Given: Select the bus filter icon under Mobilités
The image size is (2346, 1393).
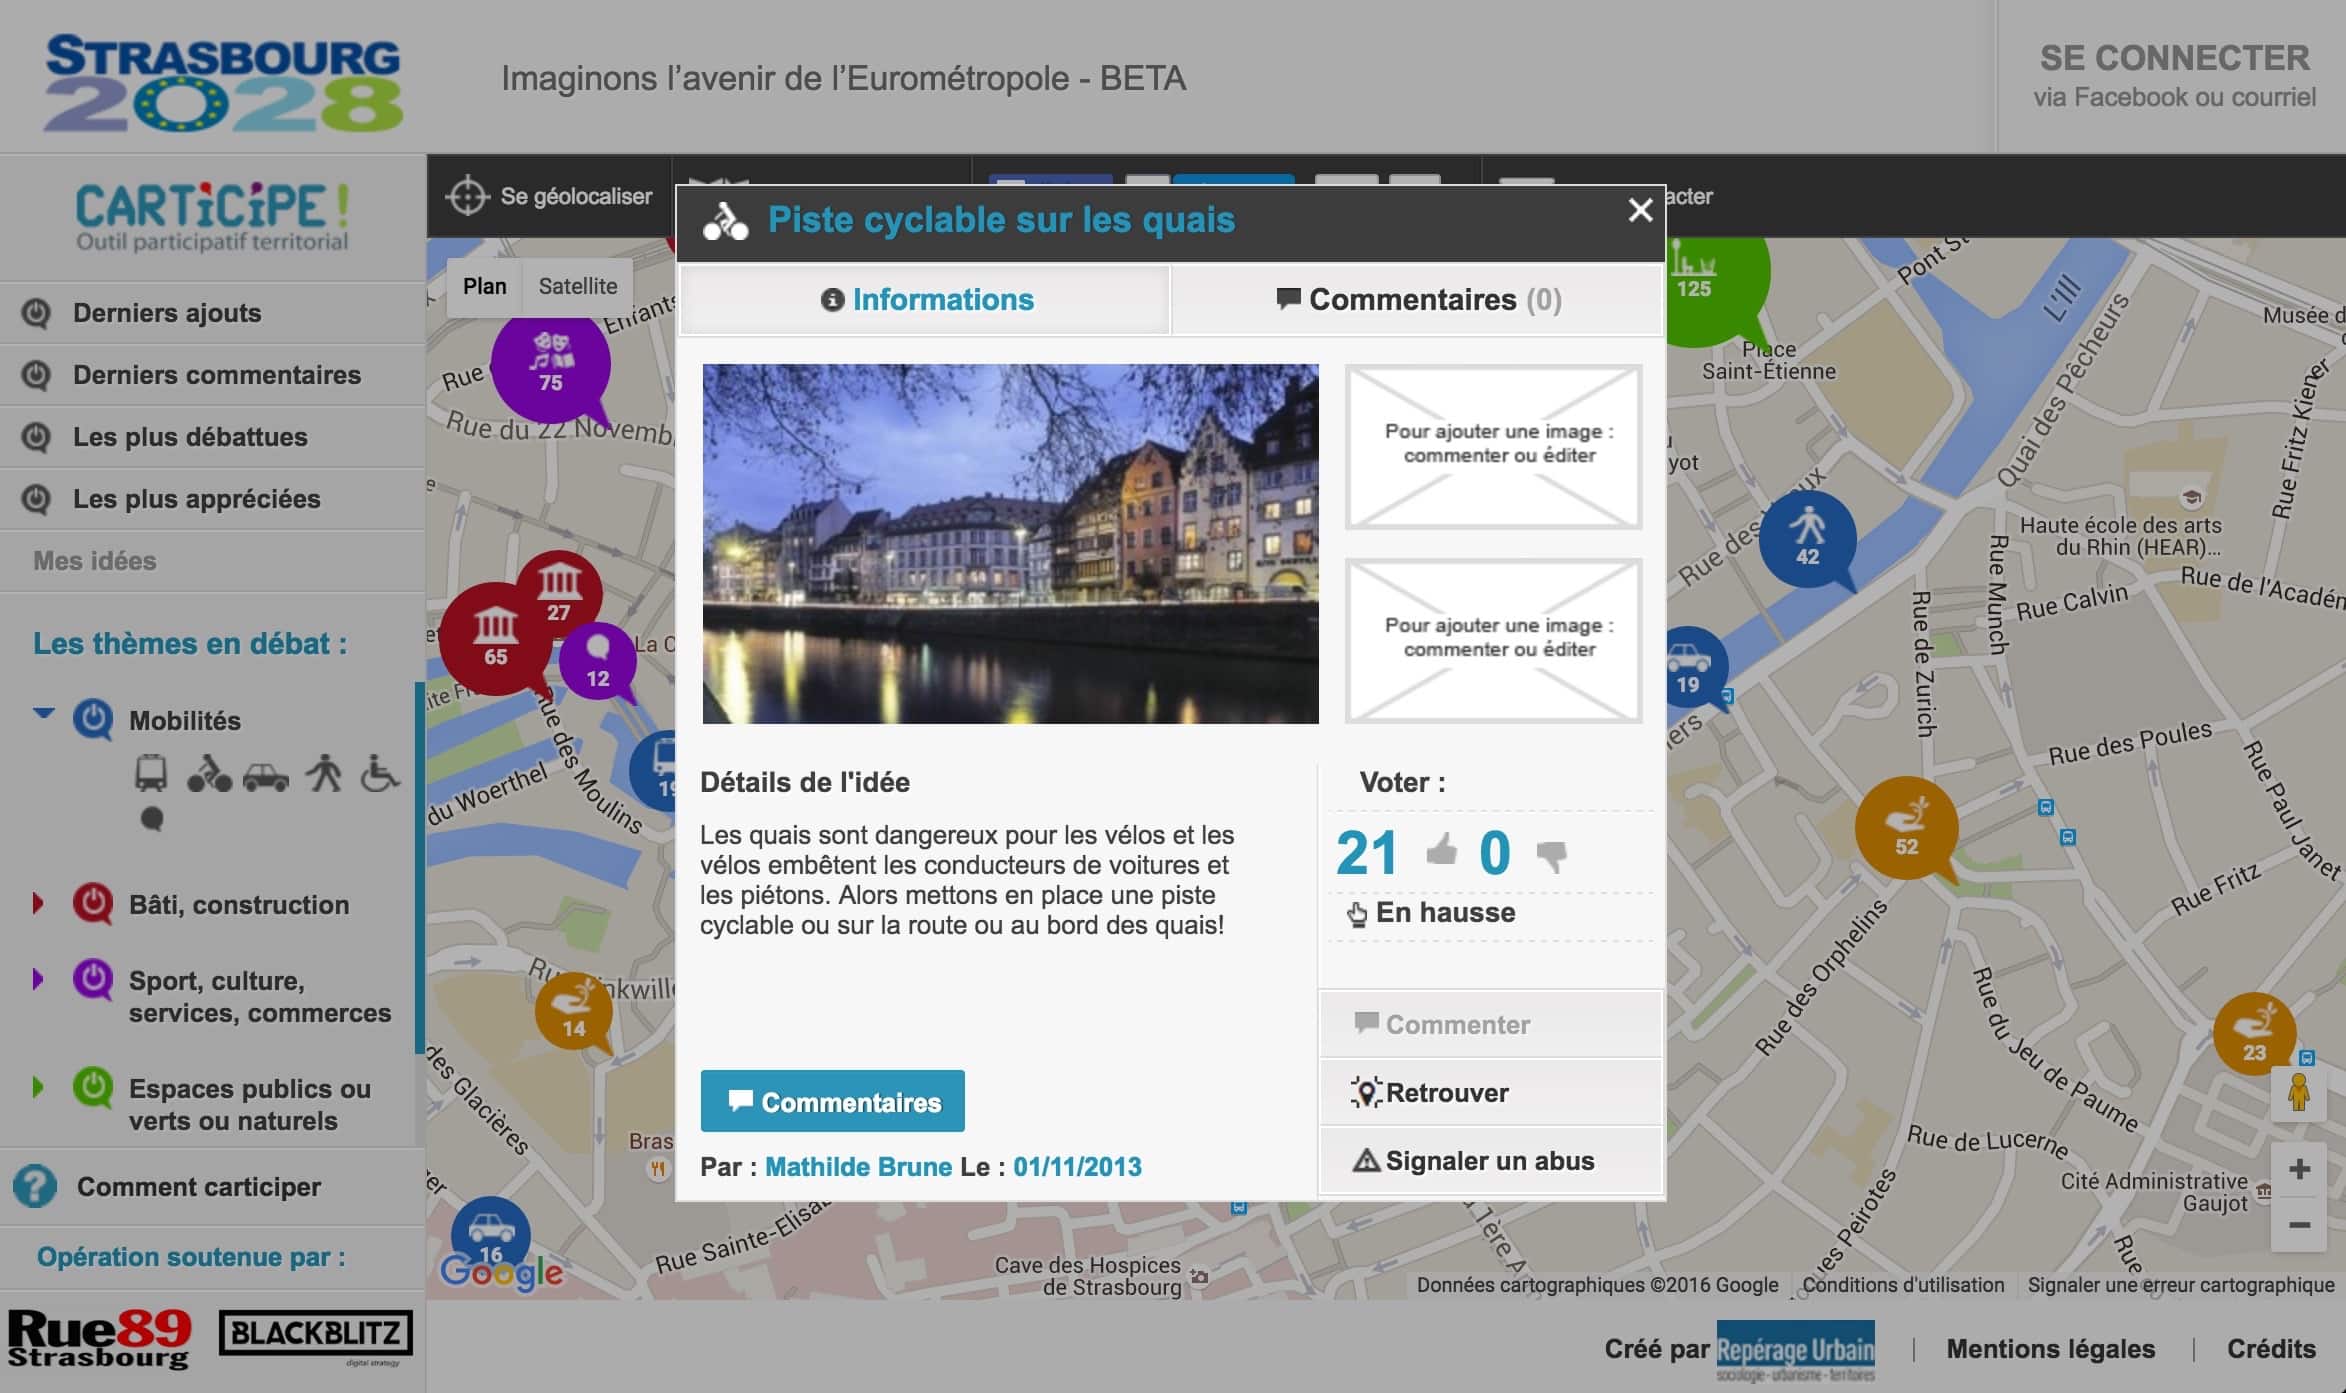Looking at the screenshot, I should (151, 774).
